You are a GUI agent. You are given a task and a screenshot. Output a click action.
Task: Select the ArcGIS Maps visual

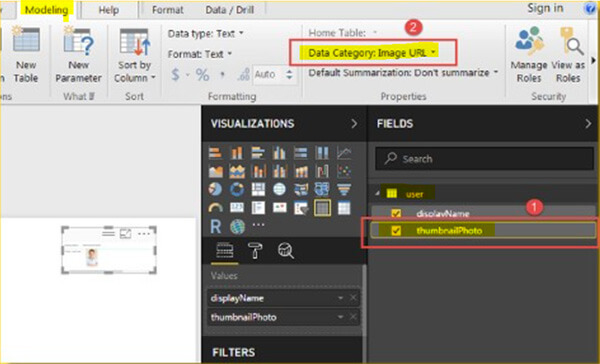pos(237,227)
